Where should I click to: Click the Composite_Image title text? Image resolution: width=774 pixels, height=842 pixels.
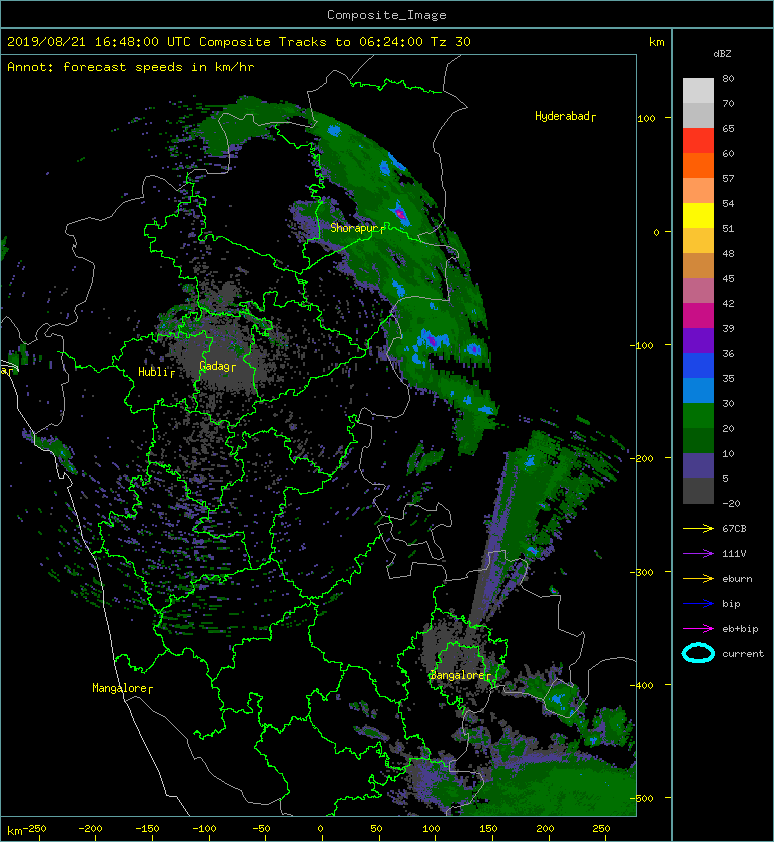click(387, 15)
